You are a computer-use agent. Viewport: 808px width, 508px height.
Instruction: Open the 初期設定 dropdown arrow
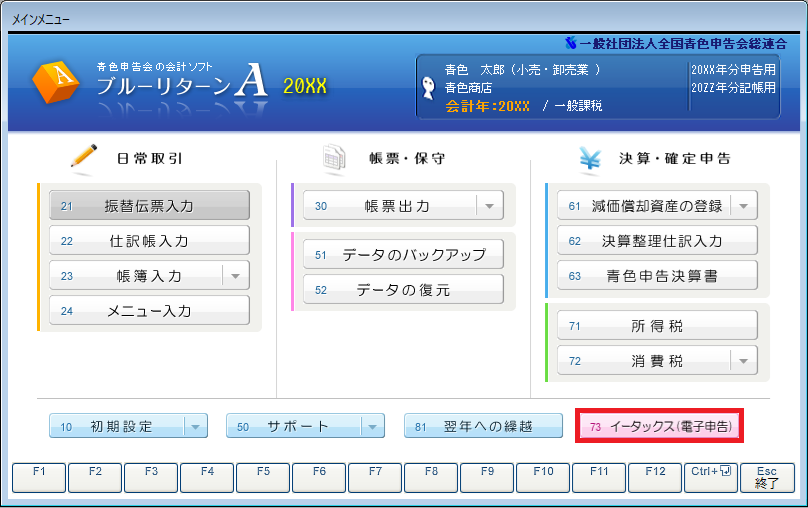(195, 427)
